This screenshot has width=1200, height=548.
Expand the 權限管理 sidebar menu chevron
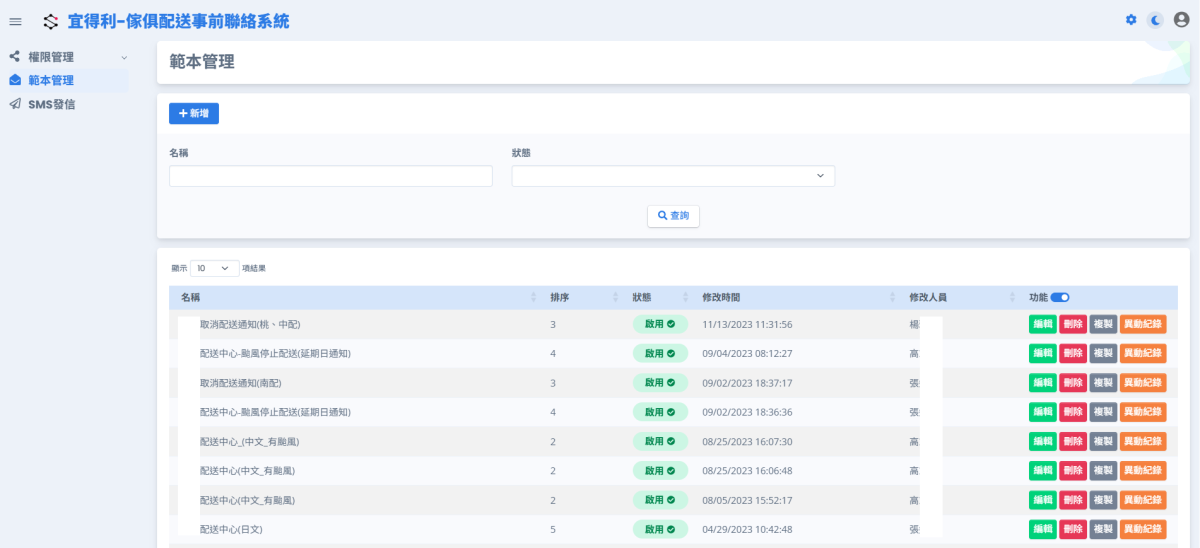tap(124, 58)
